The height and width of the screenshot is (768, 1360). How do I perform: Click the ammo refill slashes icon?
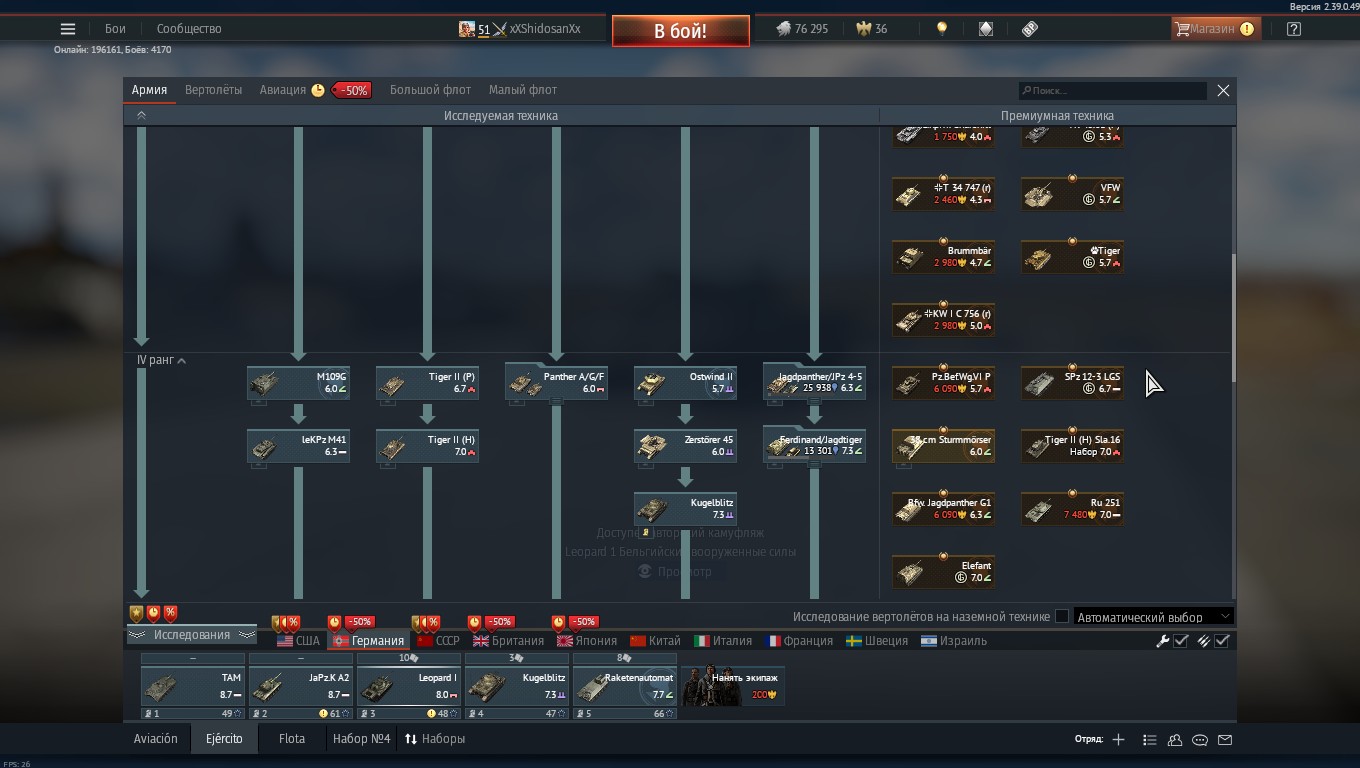point(1204,641)
